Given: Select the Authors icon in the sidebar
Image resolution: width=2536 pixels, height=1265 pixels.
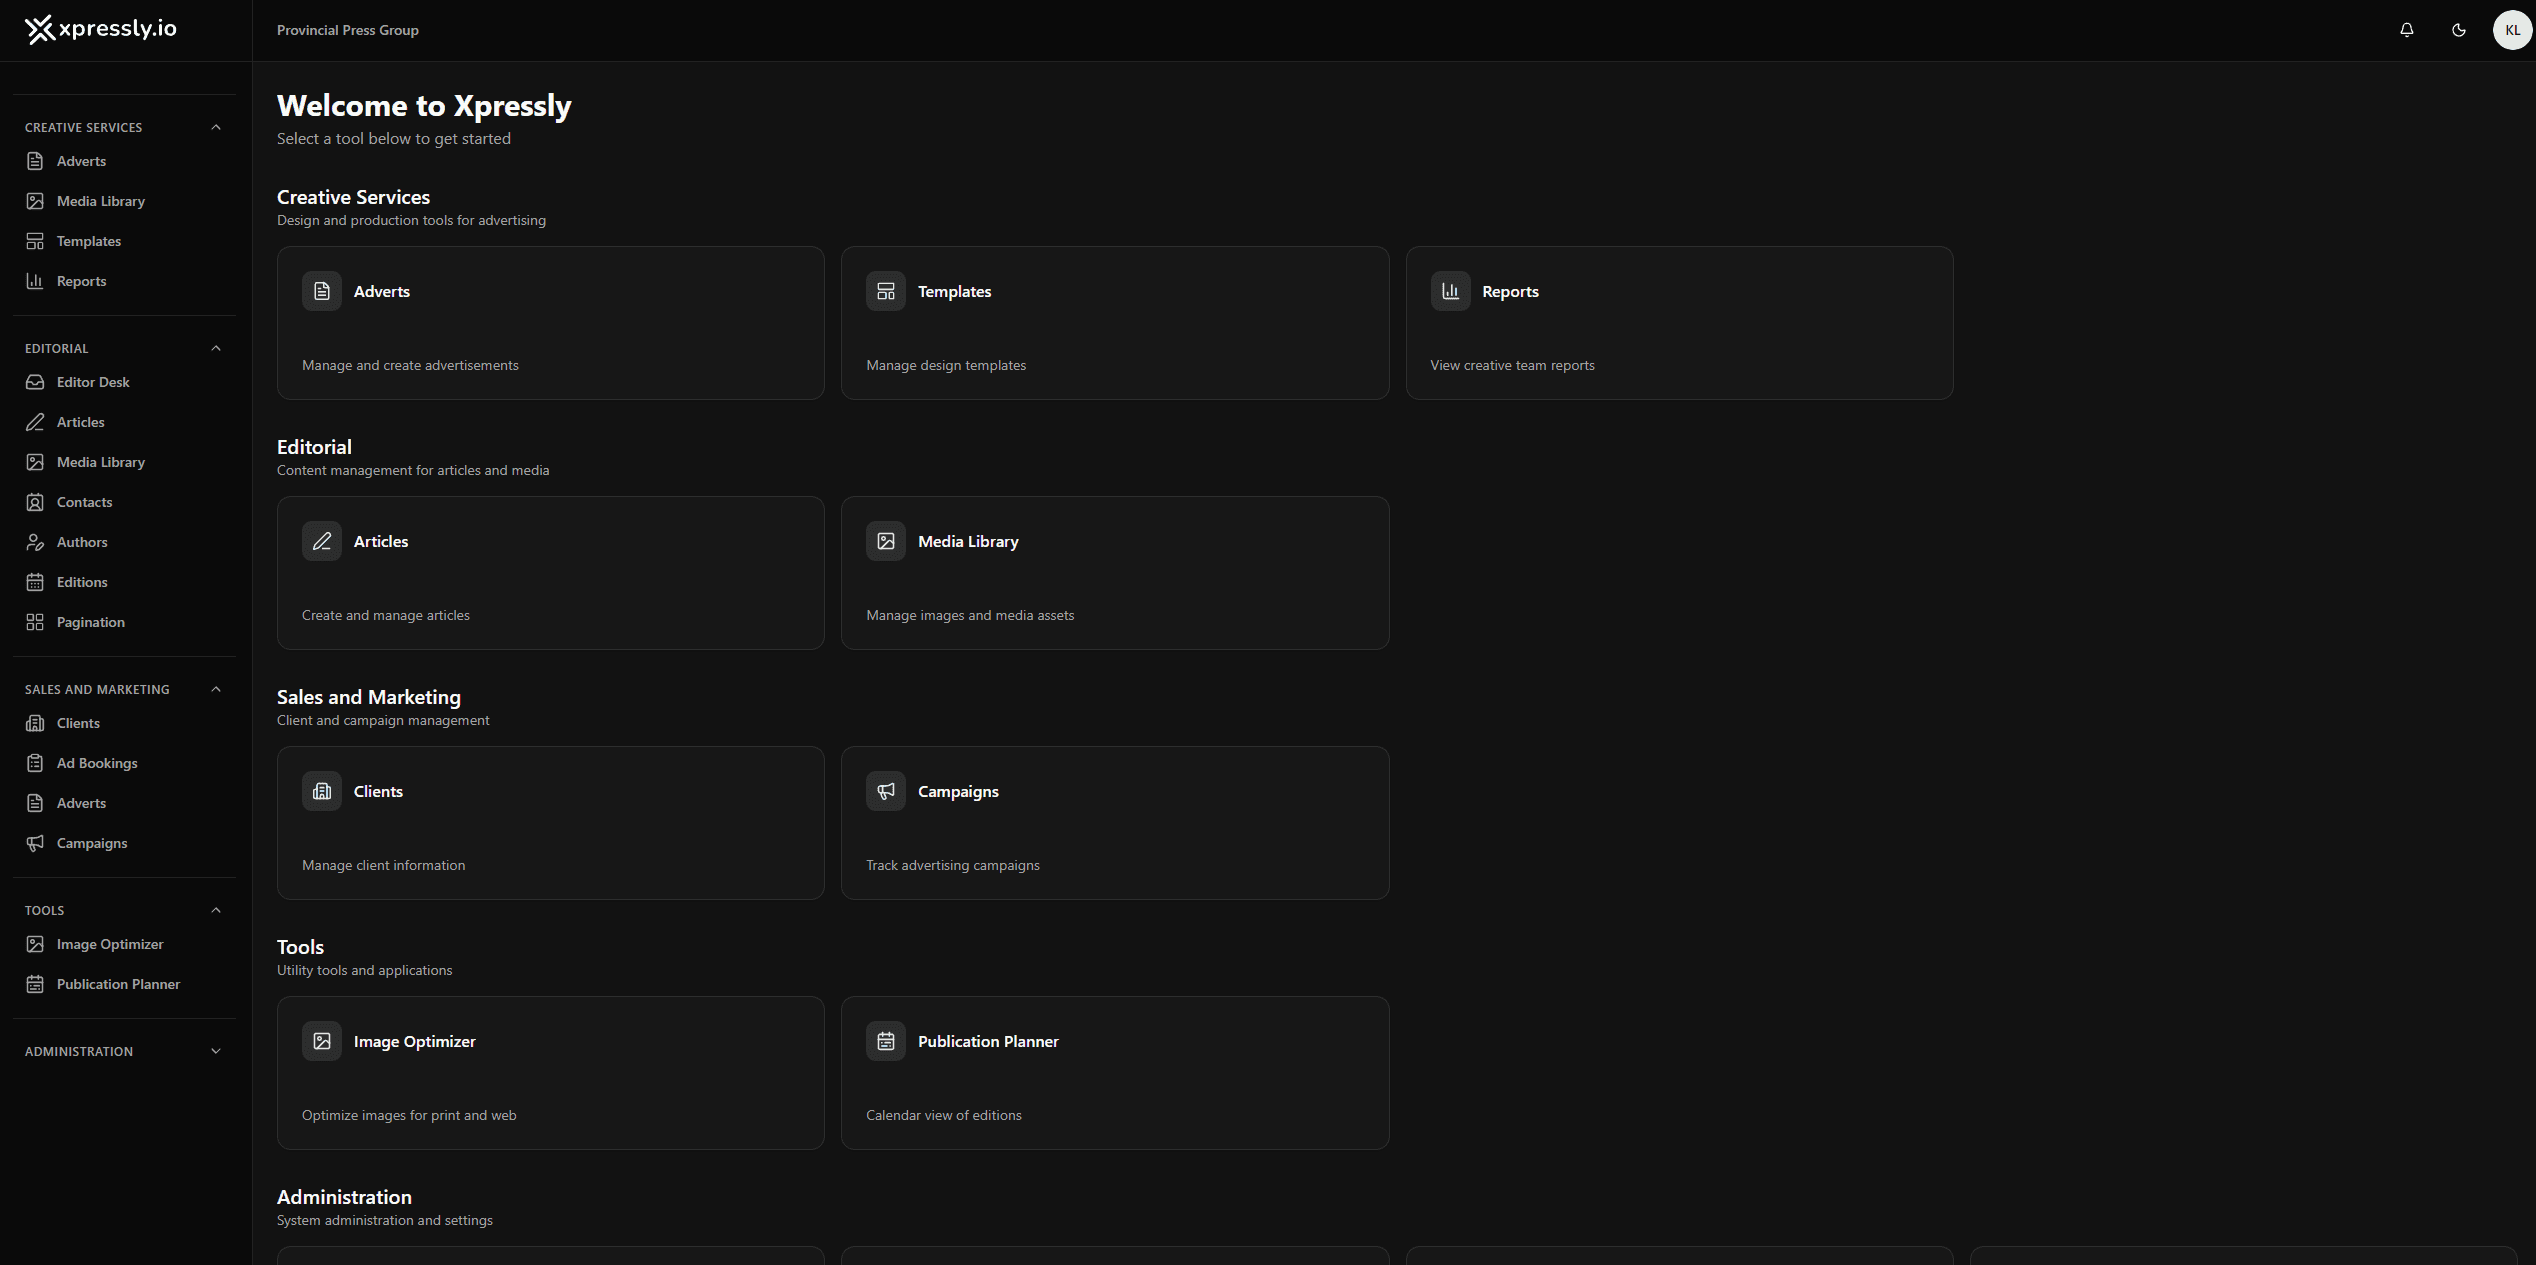Looking at the screenshot, I should [35, 542].
